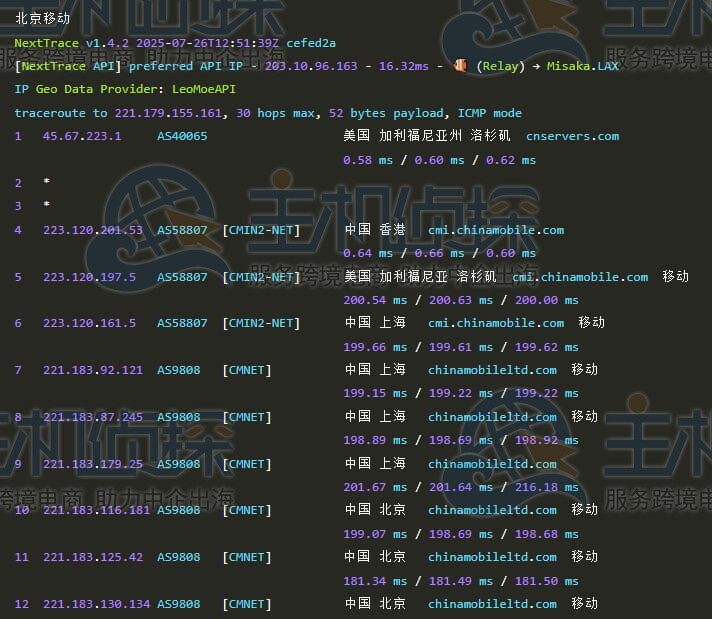
Task: Click the fish emoji icon before (Relay)
Action: tap(460, 66)
